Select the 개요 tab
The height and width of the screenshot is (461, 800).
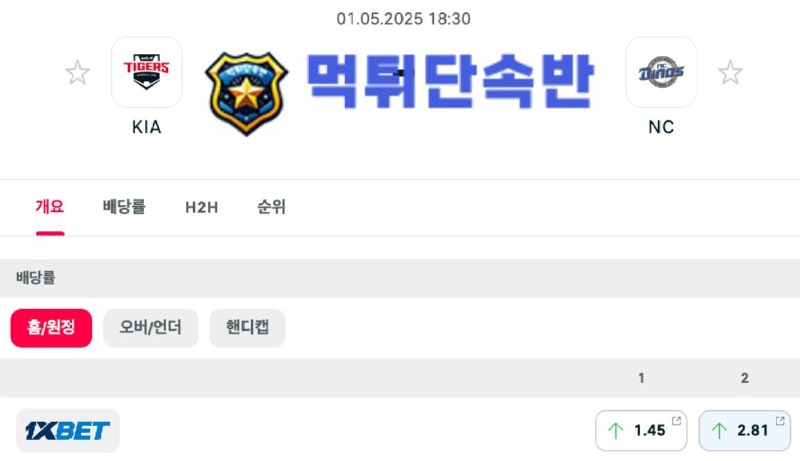coord(50,207)
